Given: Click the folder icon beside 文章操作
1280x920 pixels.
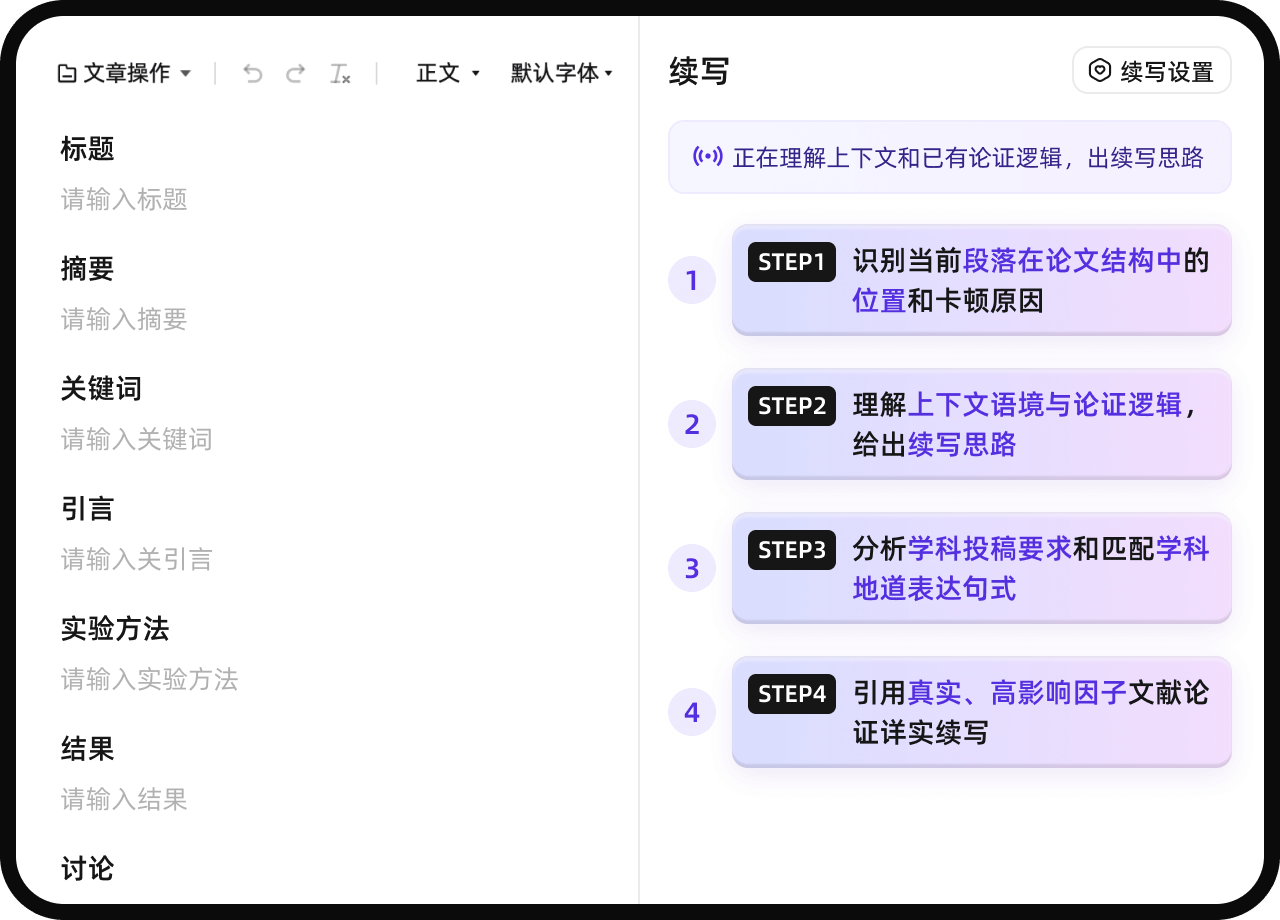Looking at the screenshot, I should (x=67, y=73).
